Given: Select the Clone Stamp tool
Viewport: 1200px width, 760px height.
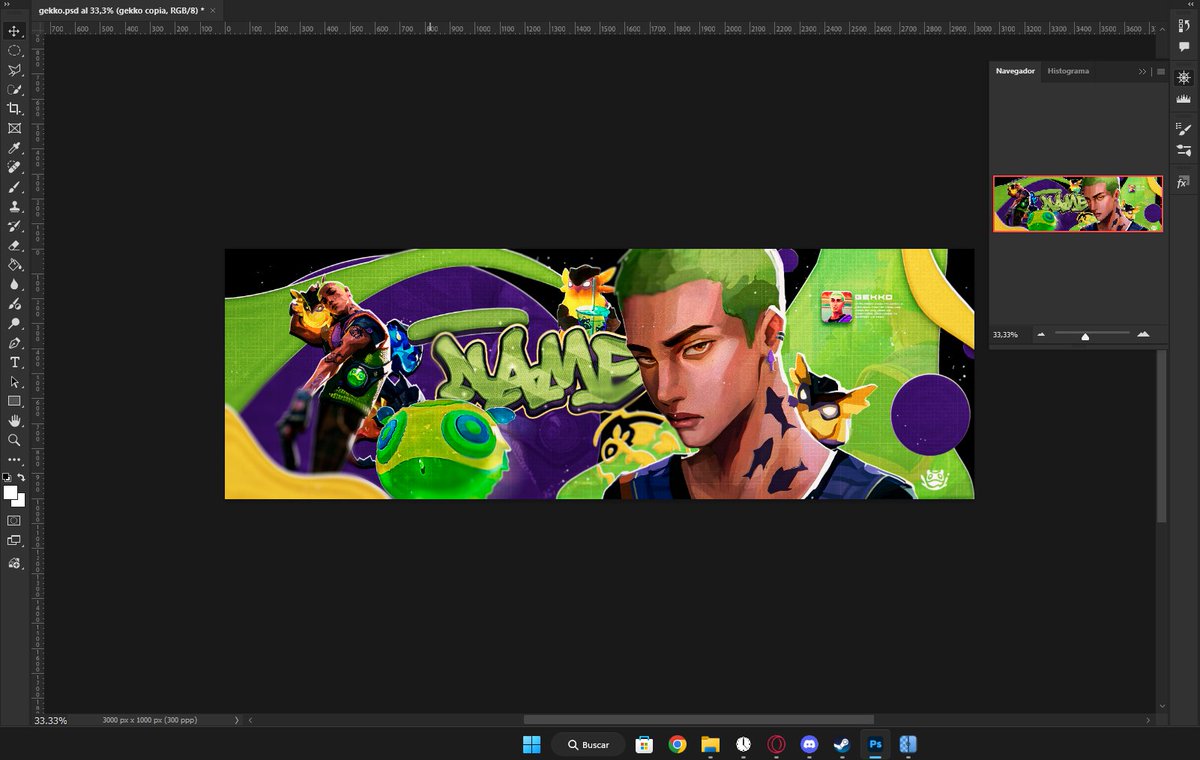Looking at the screenshot, I should pyautogui.click(x=14, y=206).
